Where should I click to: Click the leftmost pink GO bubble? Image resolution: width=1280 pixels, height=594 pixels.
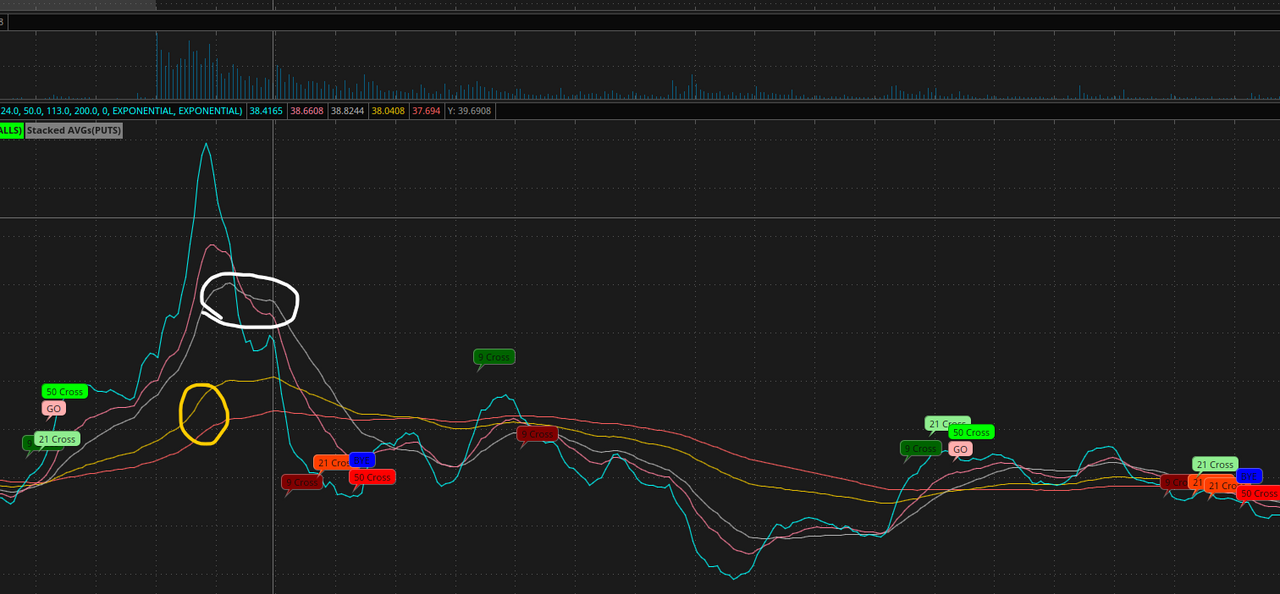(54, 408)
